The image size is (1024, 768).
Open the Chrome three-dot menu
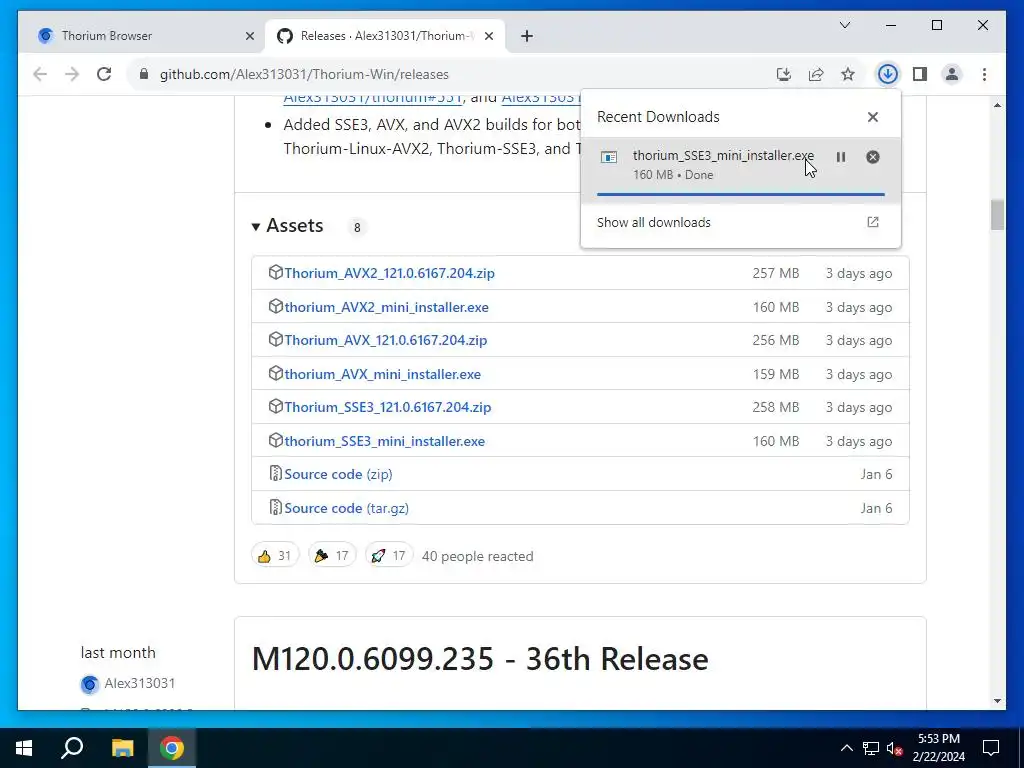[984, 74]
